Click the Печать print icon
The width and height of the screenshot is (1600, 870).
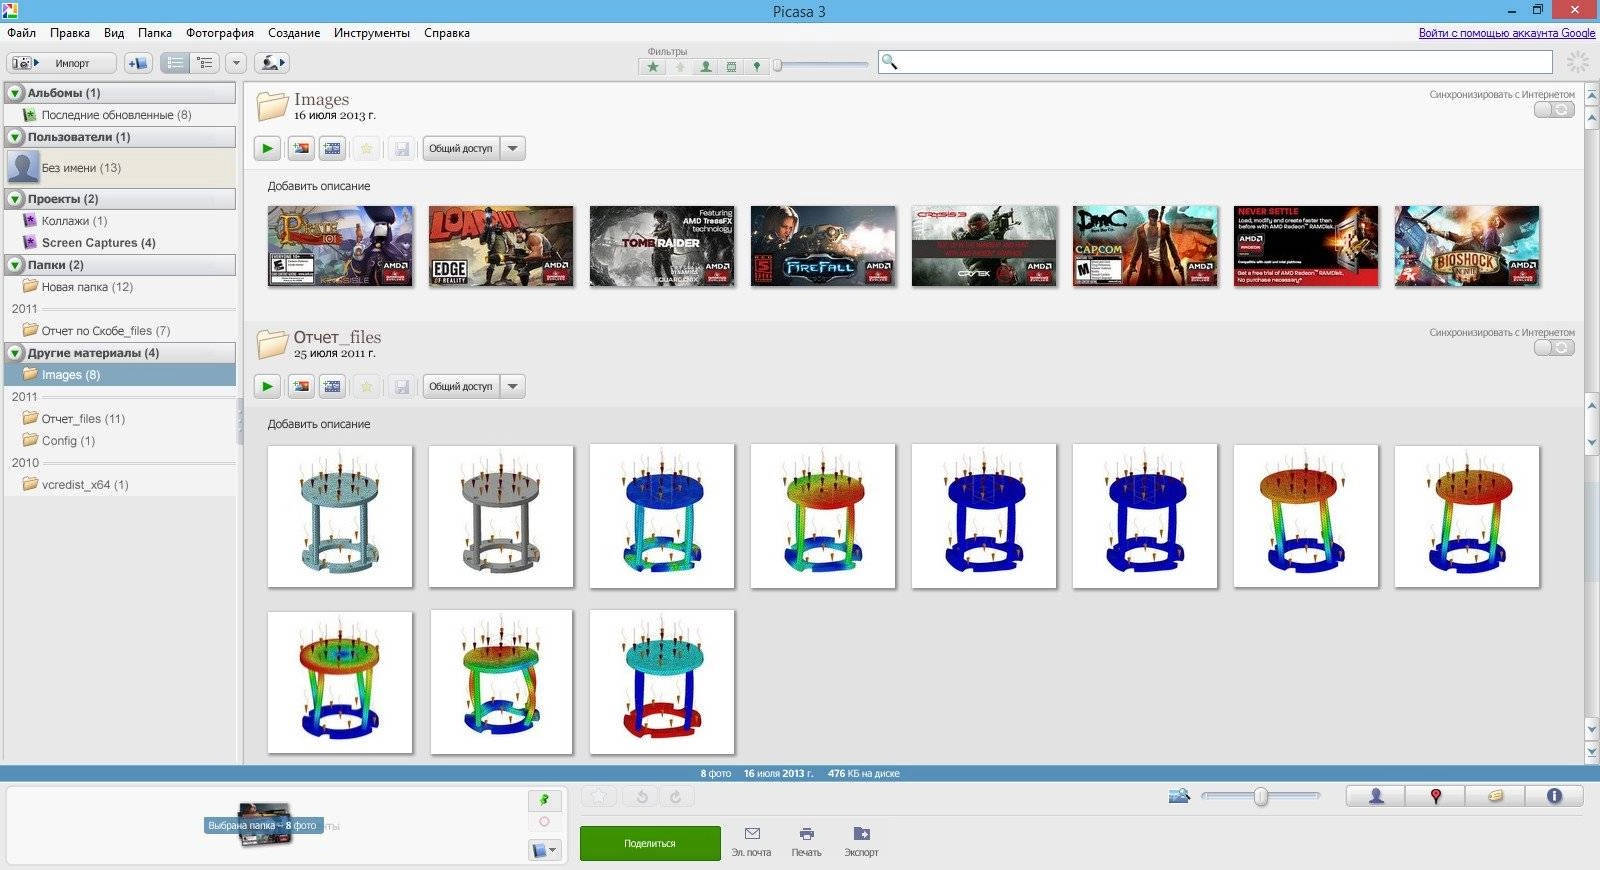coord(806,841)
